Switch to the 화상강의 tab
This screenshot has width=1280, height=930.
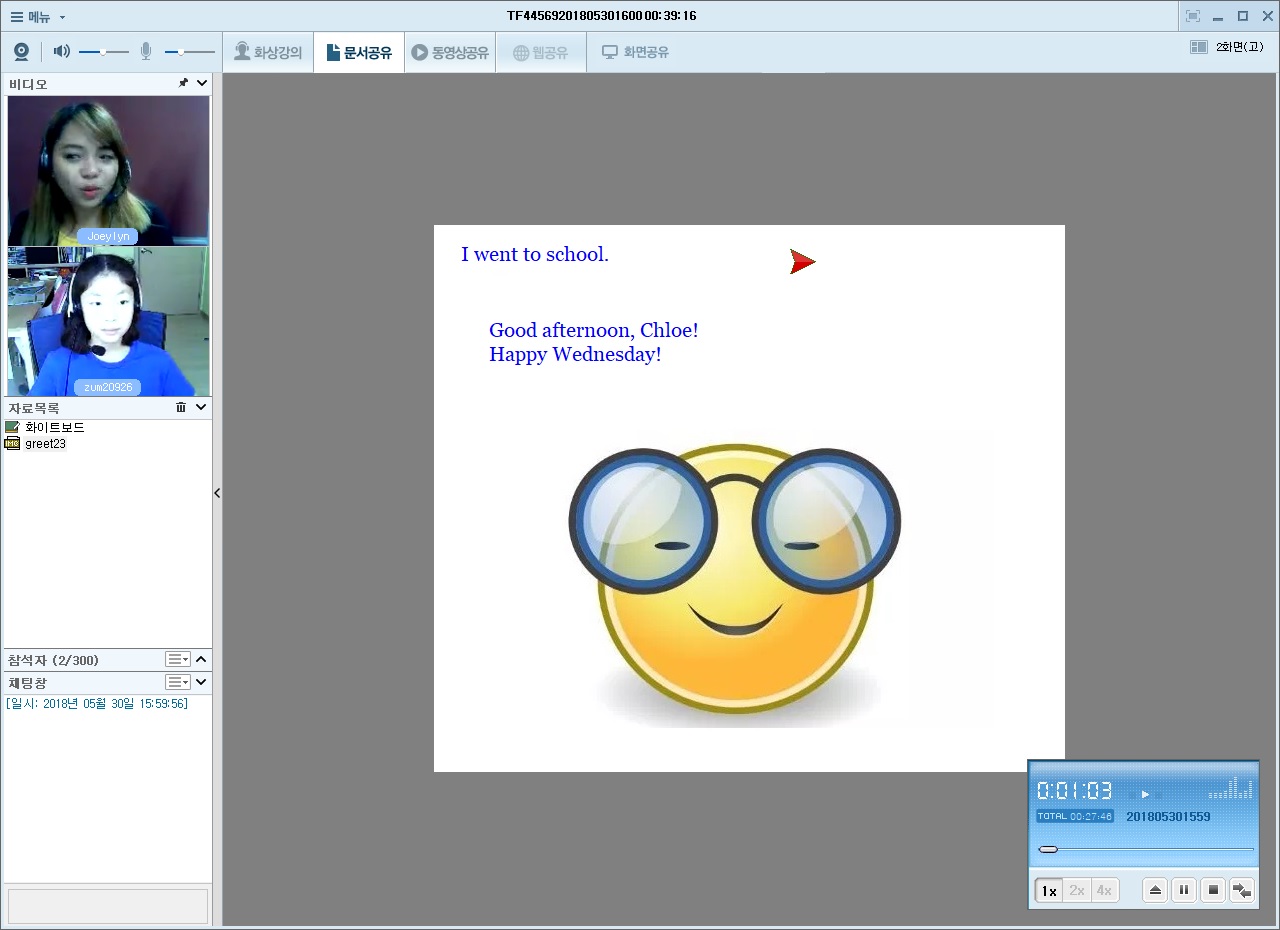pyautogui.click(x=267, y=52)
